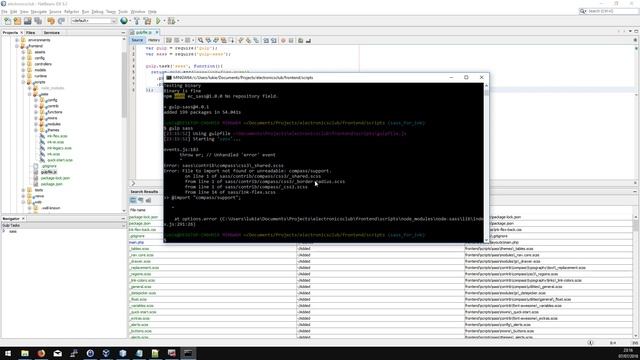Screen dimensions: 640x360
Task: Click the File name column header
Action: click(x=138, y=210)
